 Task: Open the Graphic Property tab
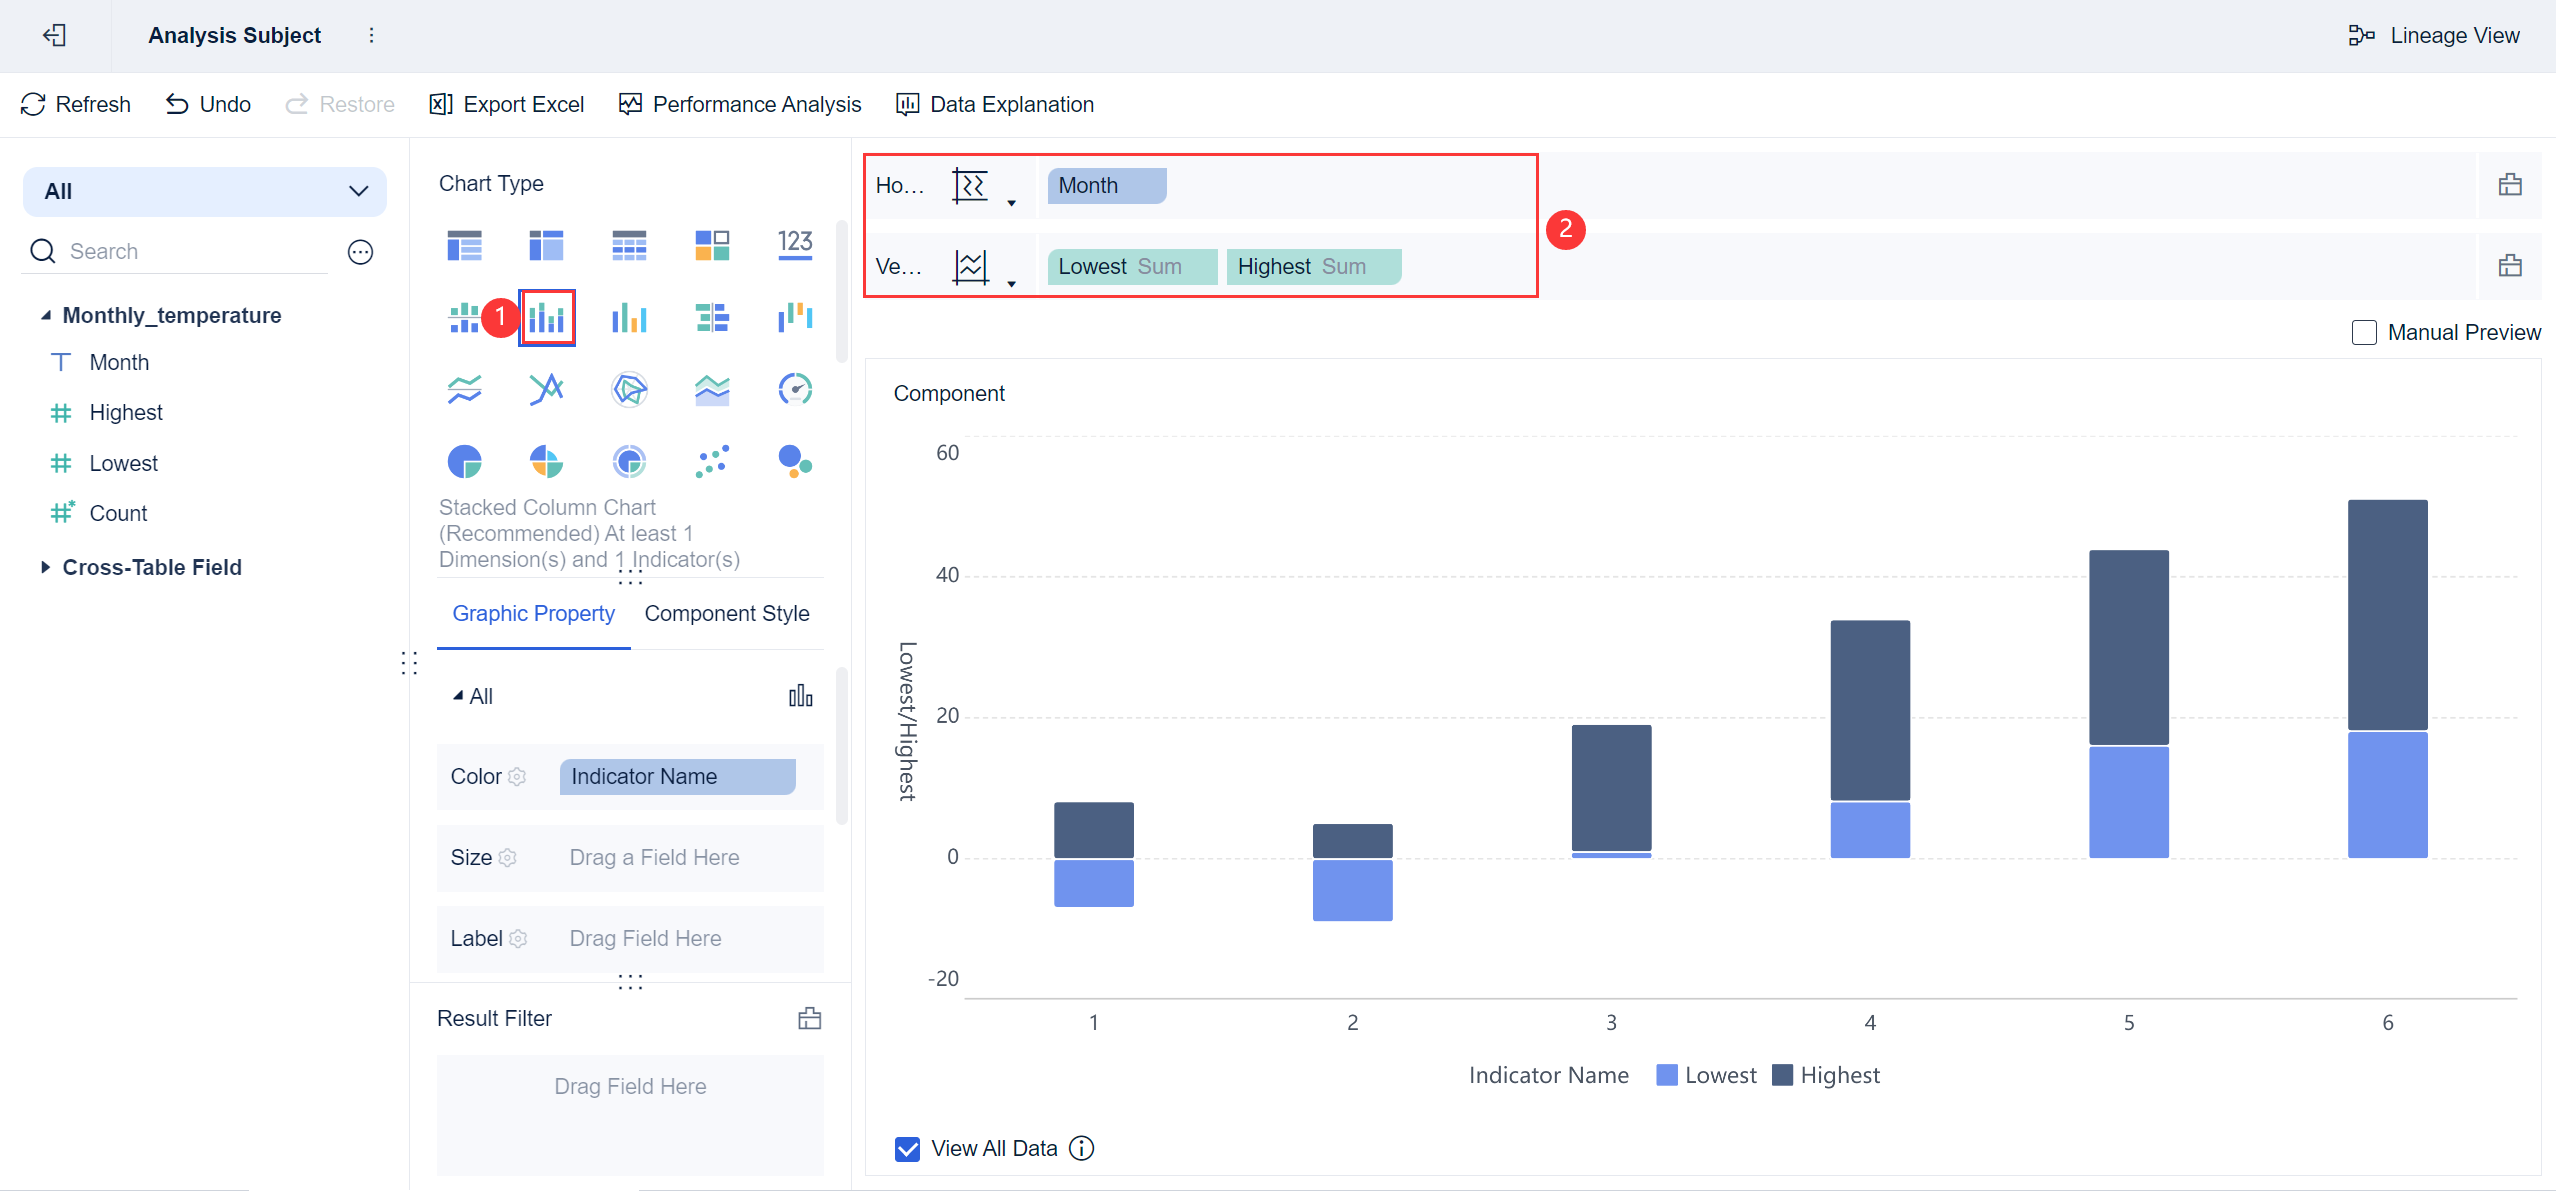[x=533, y=613]
